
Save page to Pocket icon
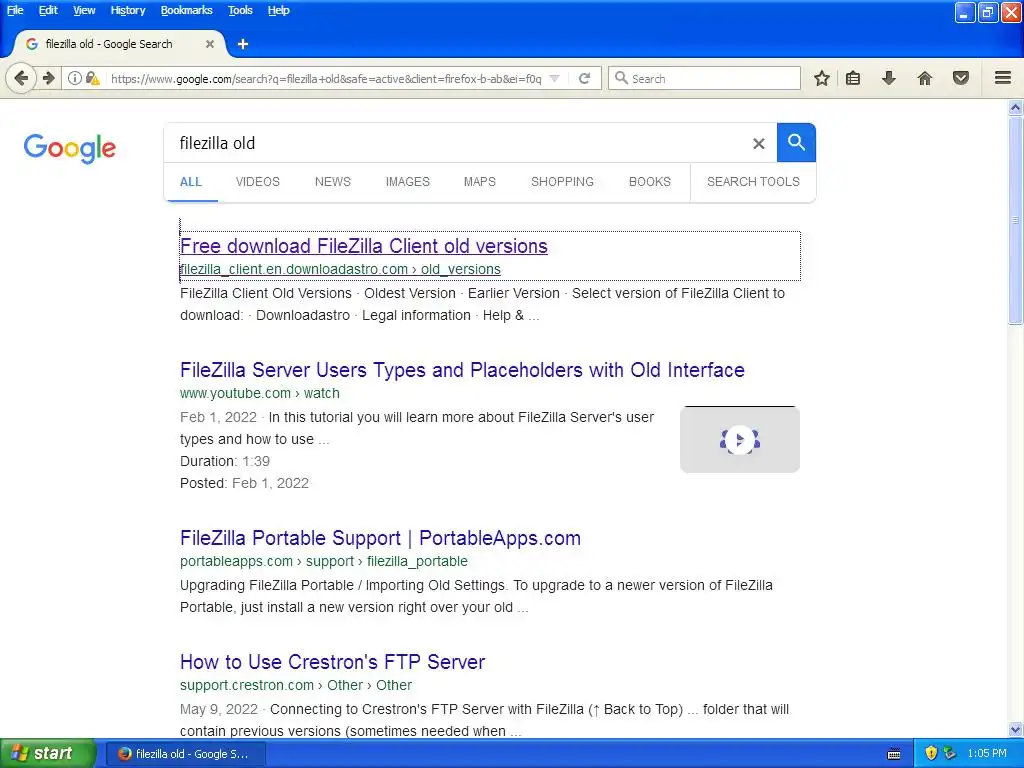[961, 78]
